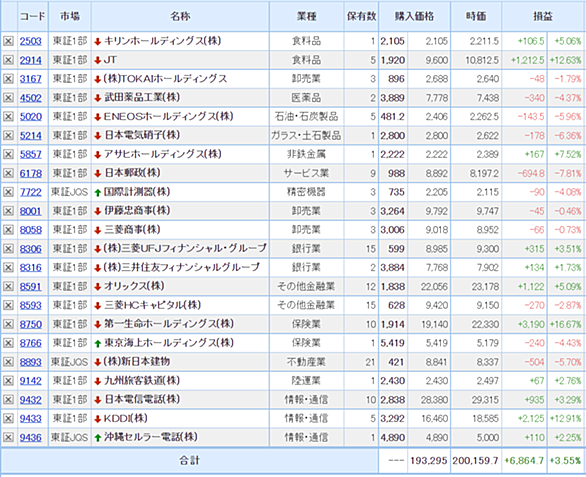Remove the 日本電信電話 9432 row
Viewport: 586px width, 477px height.
(8, 400)
